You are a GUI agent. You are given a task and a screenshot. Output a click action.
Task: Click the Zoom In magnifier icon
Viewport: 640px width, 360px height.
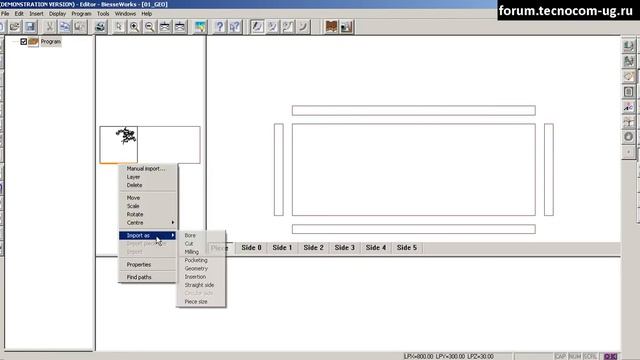point(134,27)
